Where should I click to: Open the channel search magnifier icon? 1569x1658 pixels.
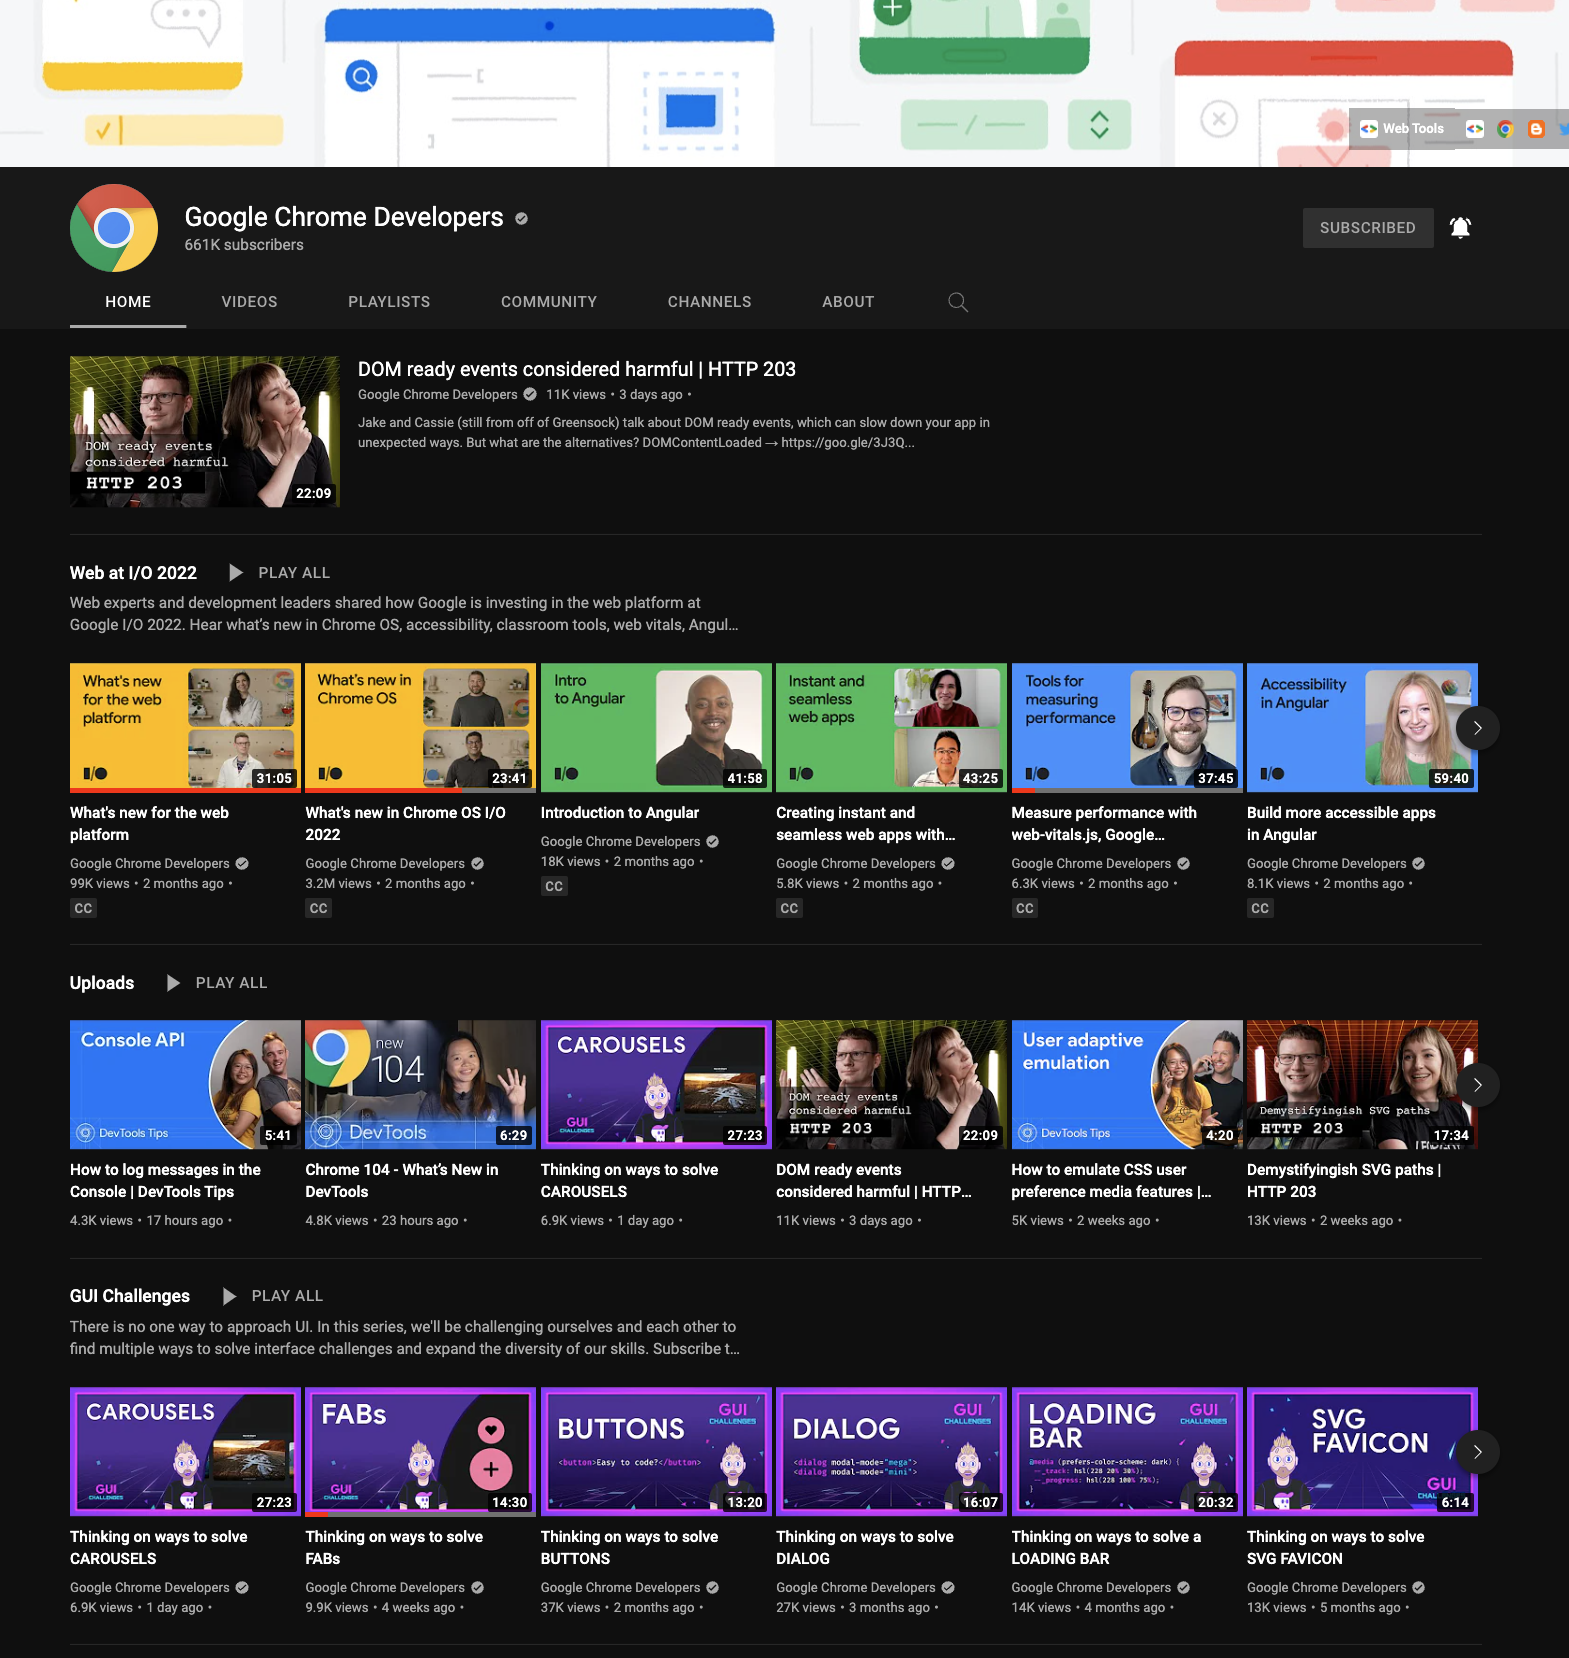click(x=957, y=302)
